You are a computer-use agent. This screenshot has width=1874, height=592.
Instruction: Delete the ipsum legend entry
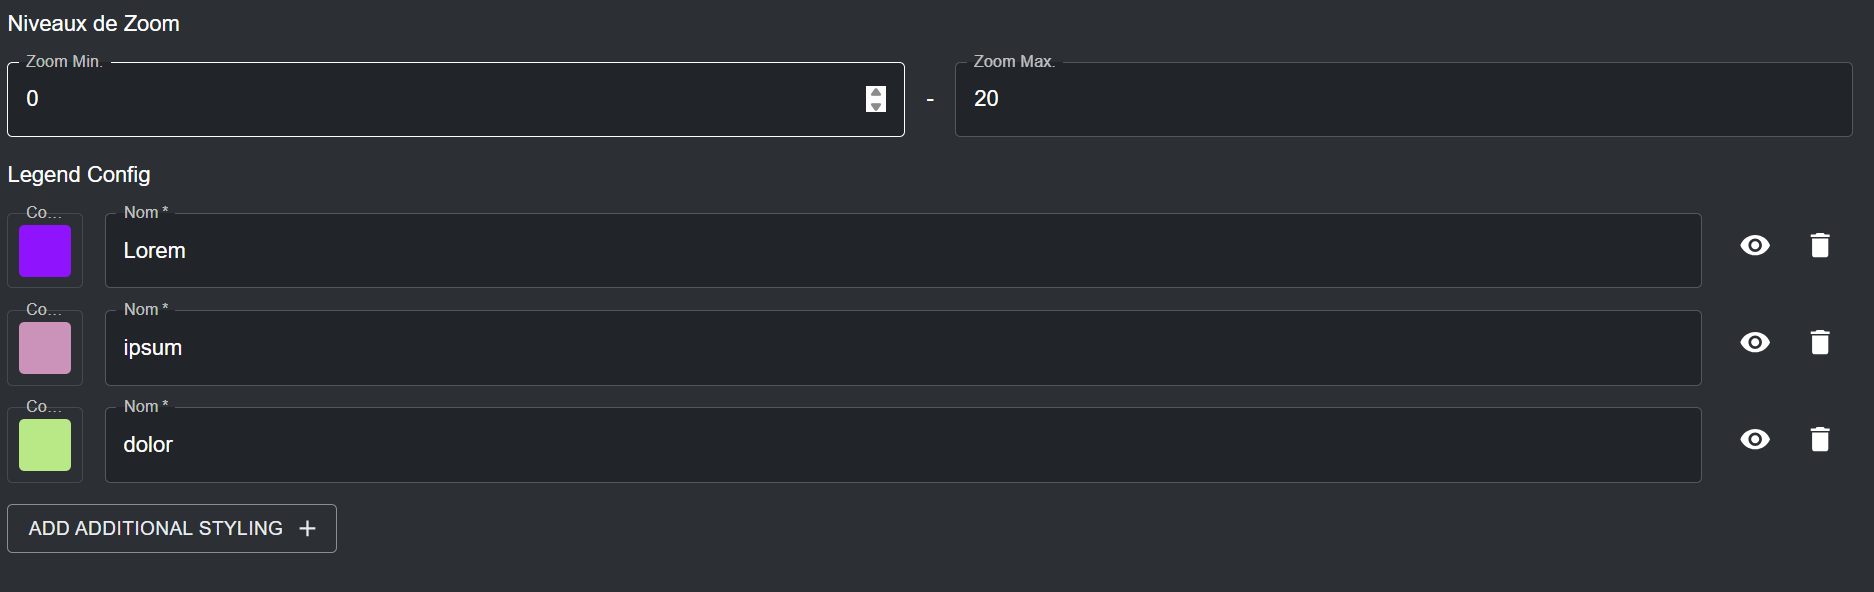pyautogui.click(x=1820, y=343)
